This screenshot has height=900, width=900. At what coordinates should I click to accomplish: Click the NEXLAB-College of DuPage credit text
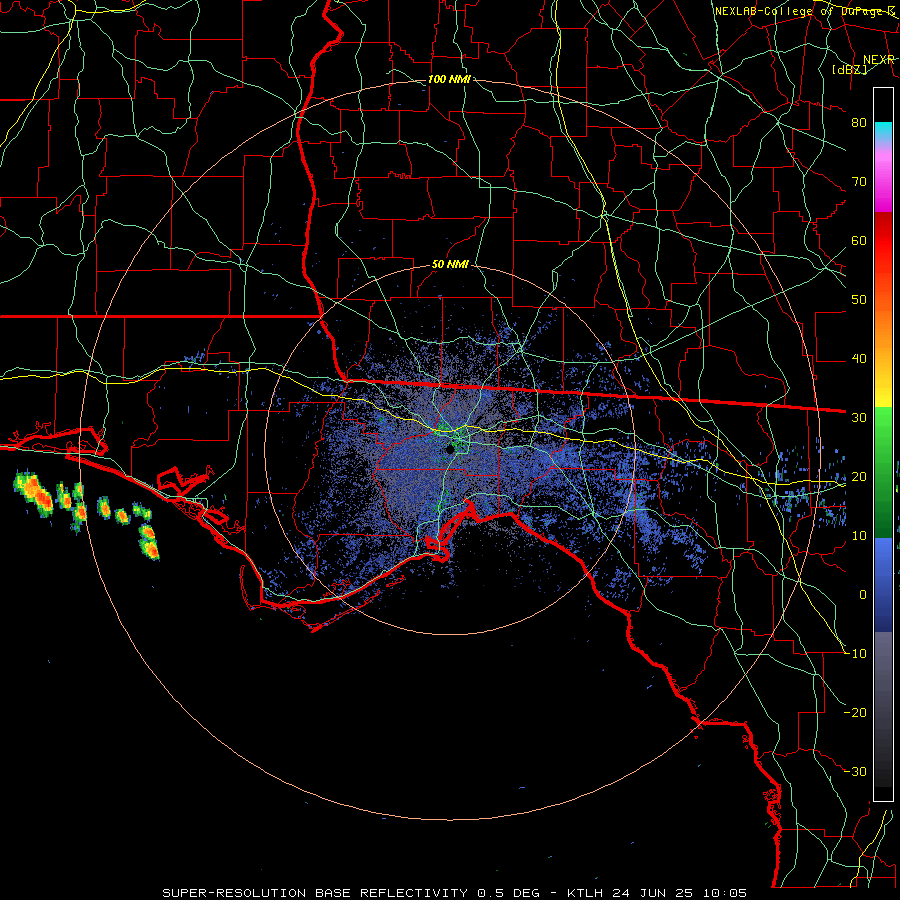pos(805,11)
